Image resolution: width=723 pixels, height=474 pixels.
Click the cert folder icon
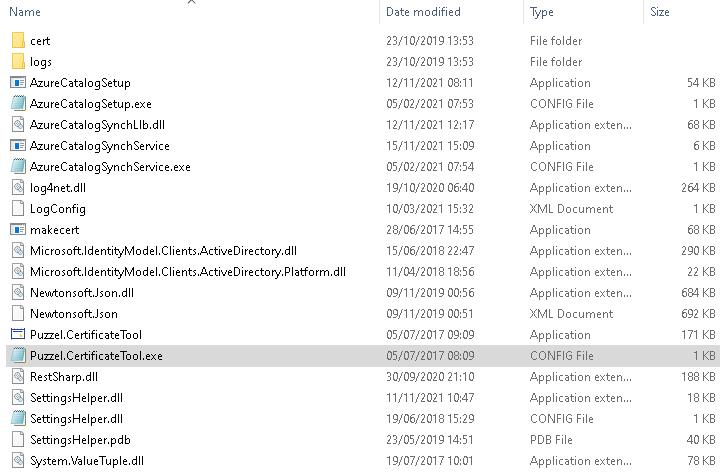18,41
